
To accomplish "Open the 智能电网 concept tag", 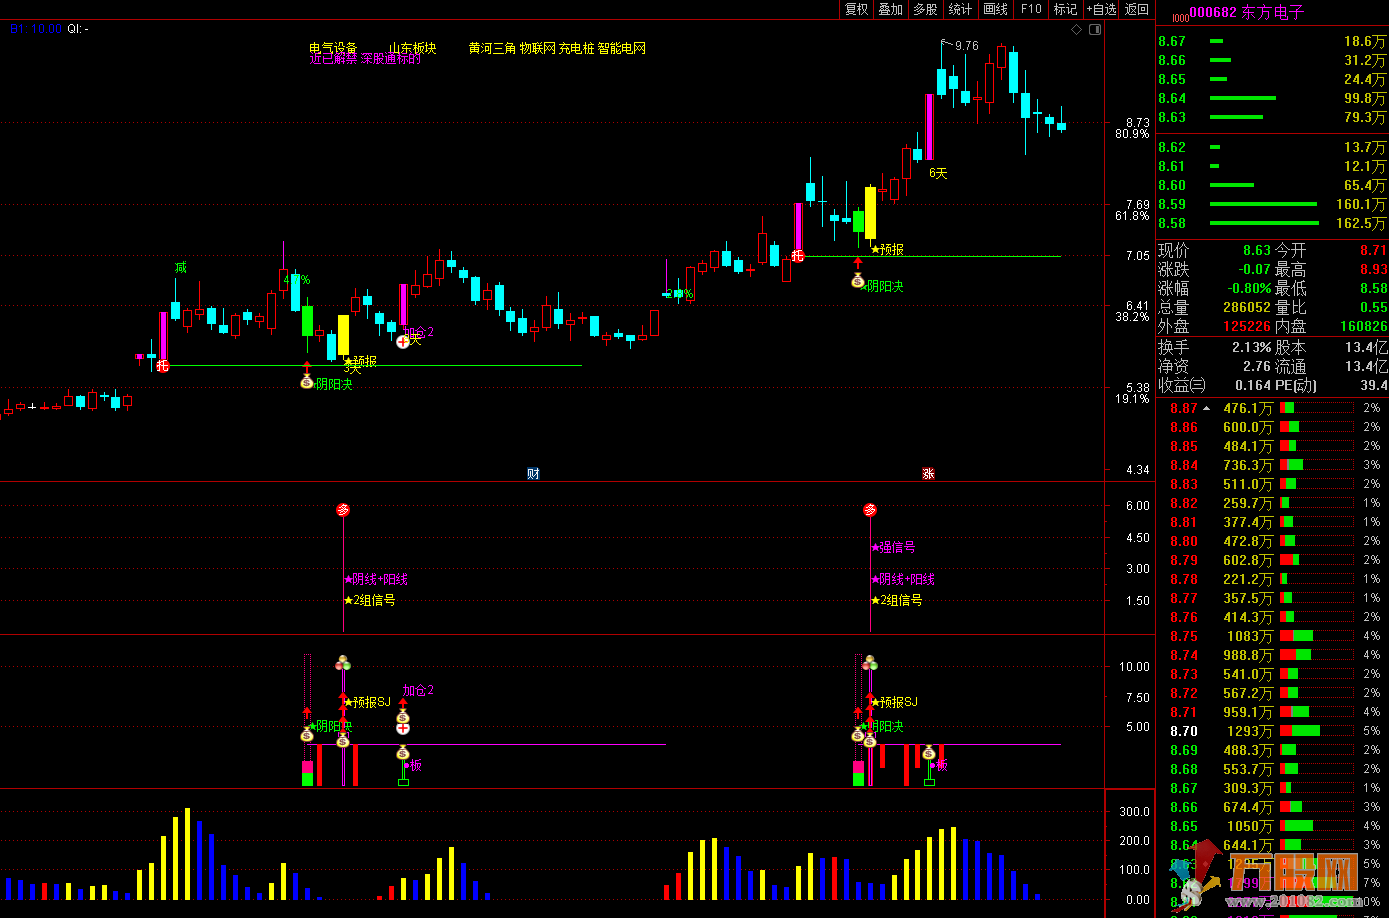I will click(622, 48).
